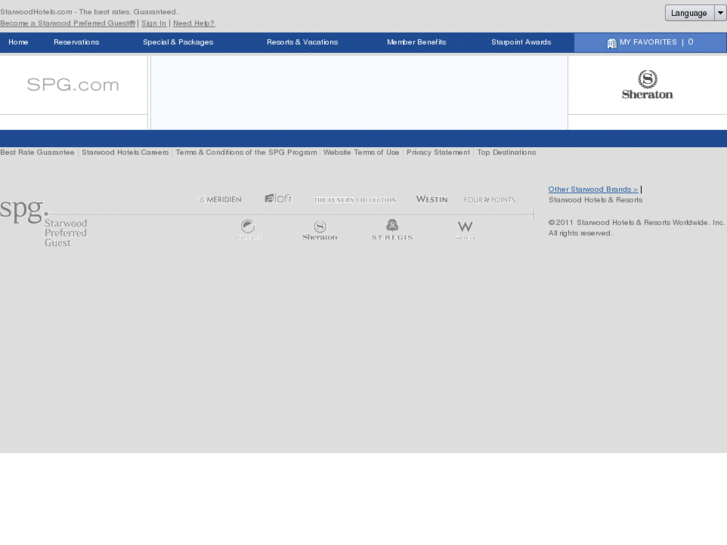
Task: Open the Member Benefits menu
Action: click(x=416, y=42)
